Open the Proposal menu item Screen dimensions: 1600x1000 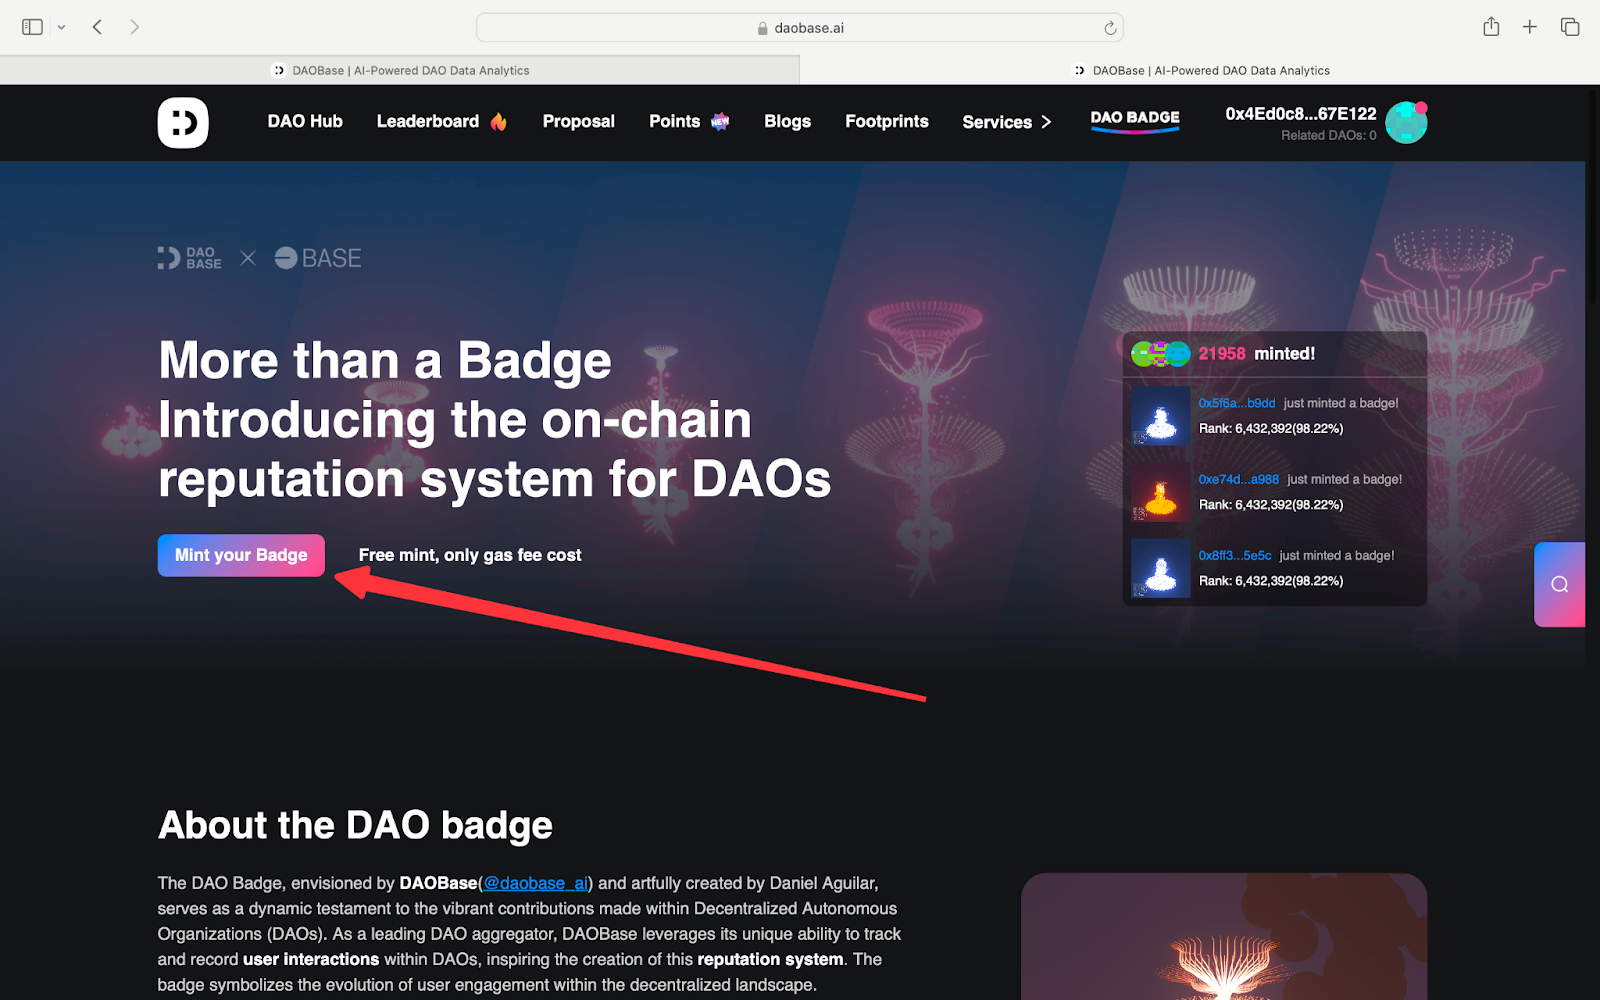[579, 121]
